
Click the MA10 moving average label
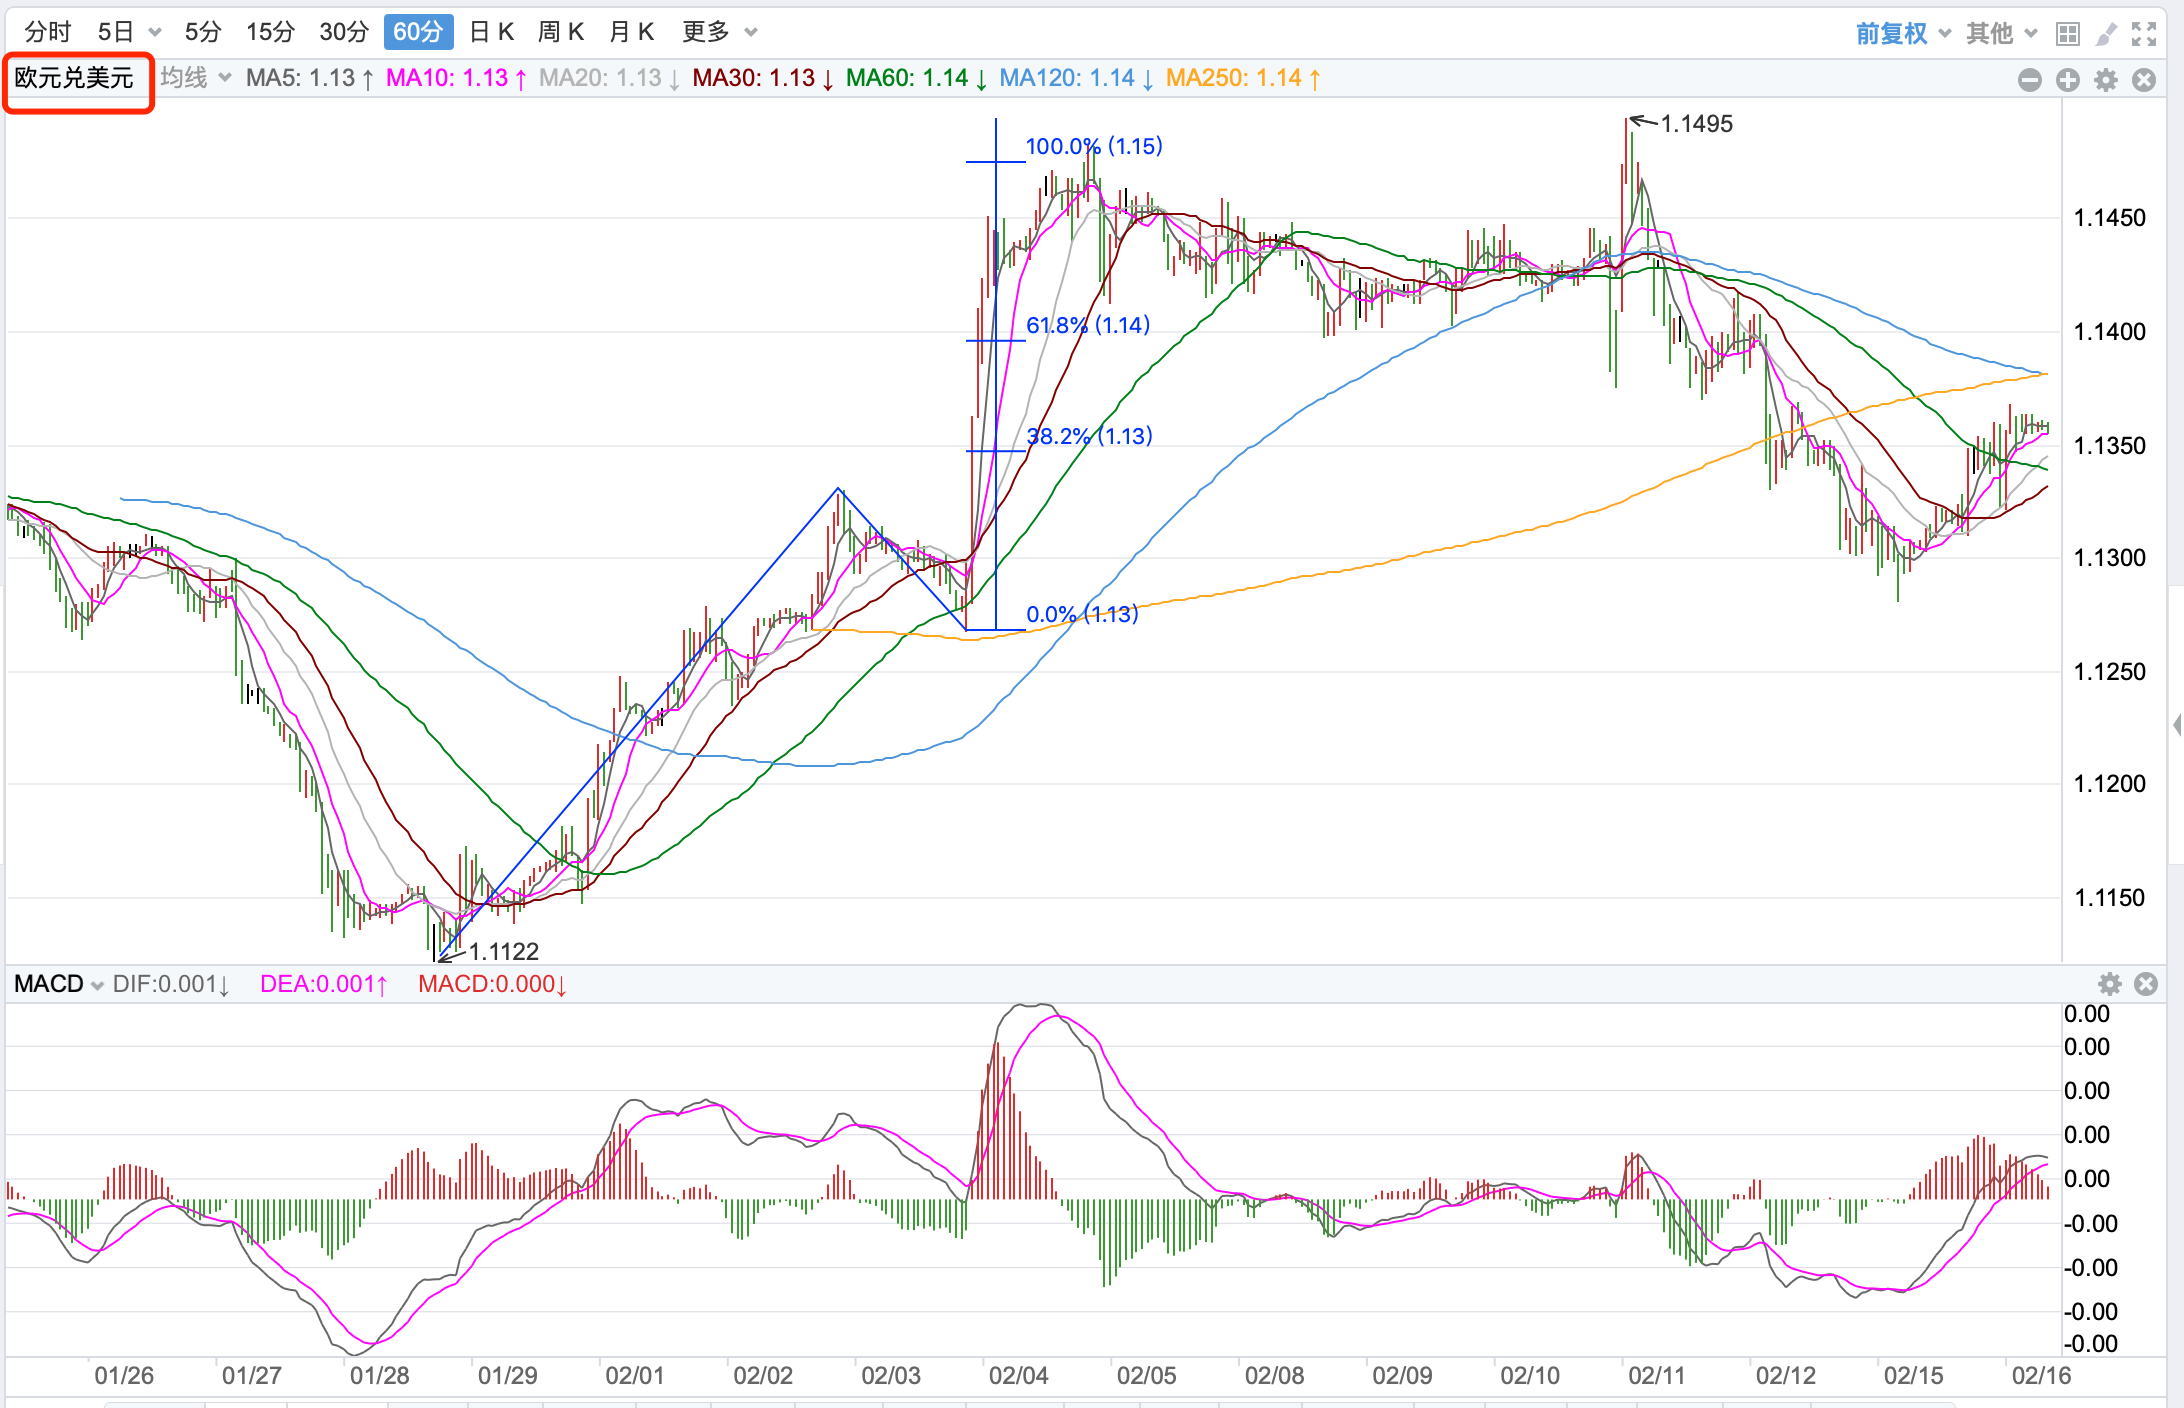[457, 78]
